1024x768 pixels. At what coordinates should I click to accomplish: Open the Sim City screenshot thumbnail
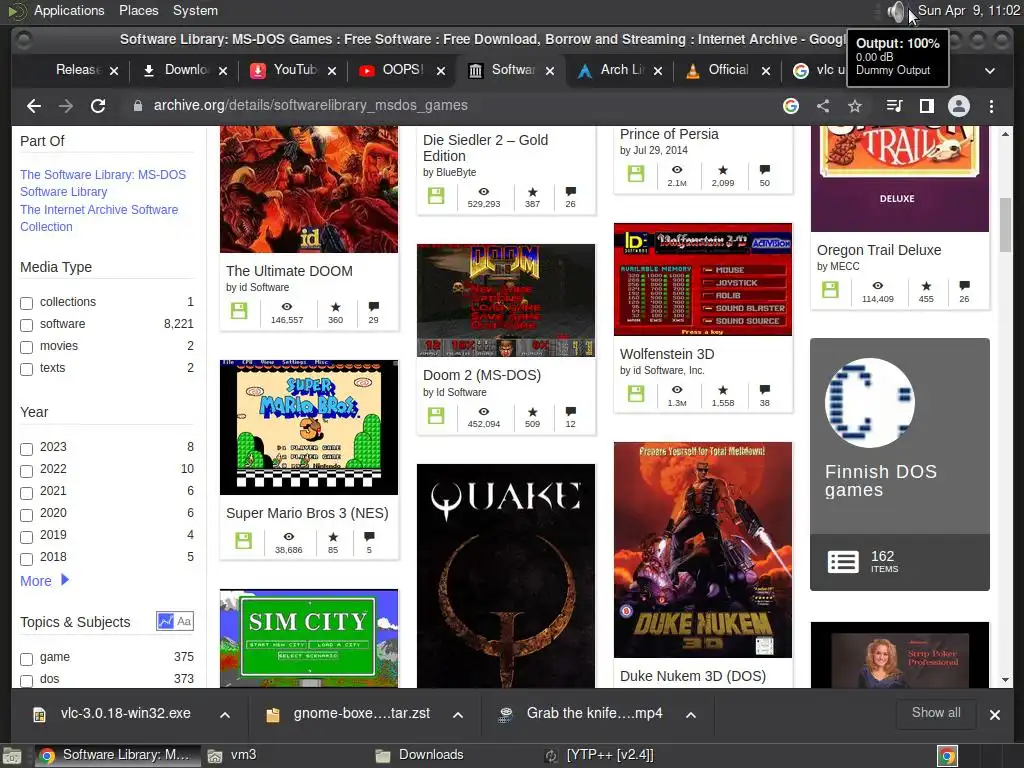308,638
